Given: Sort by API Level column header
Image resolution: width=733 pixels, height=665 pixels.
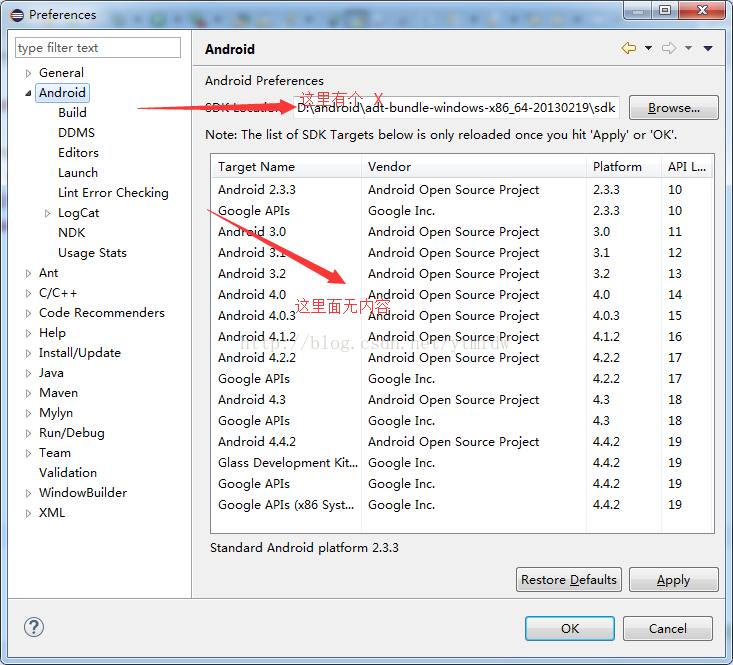Looking at the screenshot, I should [x=687, y=167].
